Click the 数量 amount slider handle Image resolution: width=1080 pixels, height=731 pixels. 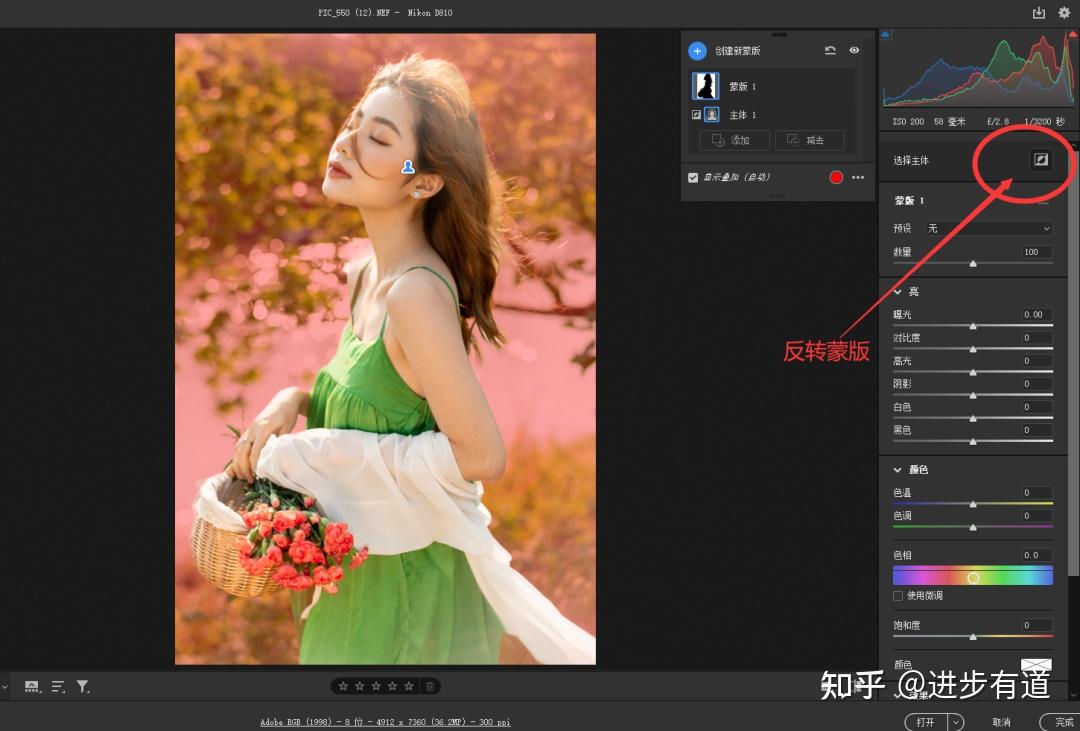click(x=973, y=264)
